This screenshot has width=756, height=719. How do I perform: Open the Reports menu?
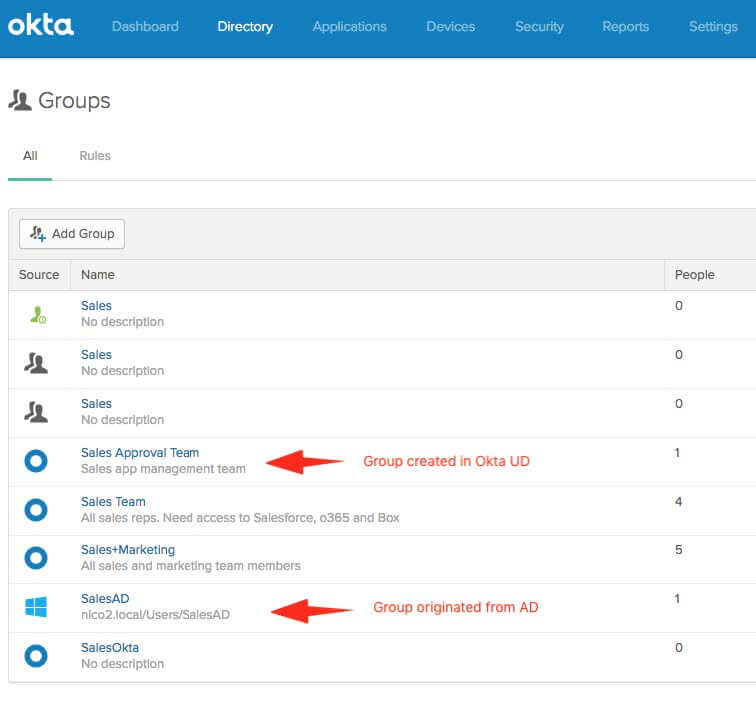point(625,27)
